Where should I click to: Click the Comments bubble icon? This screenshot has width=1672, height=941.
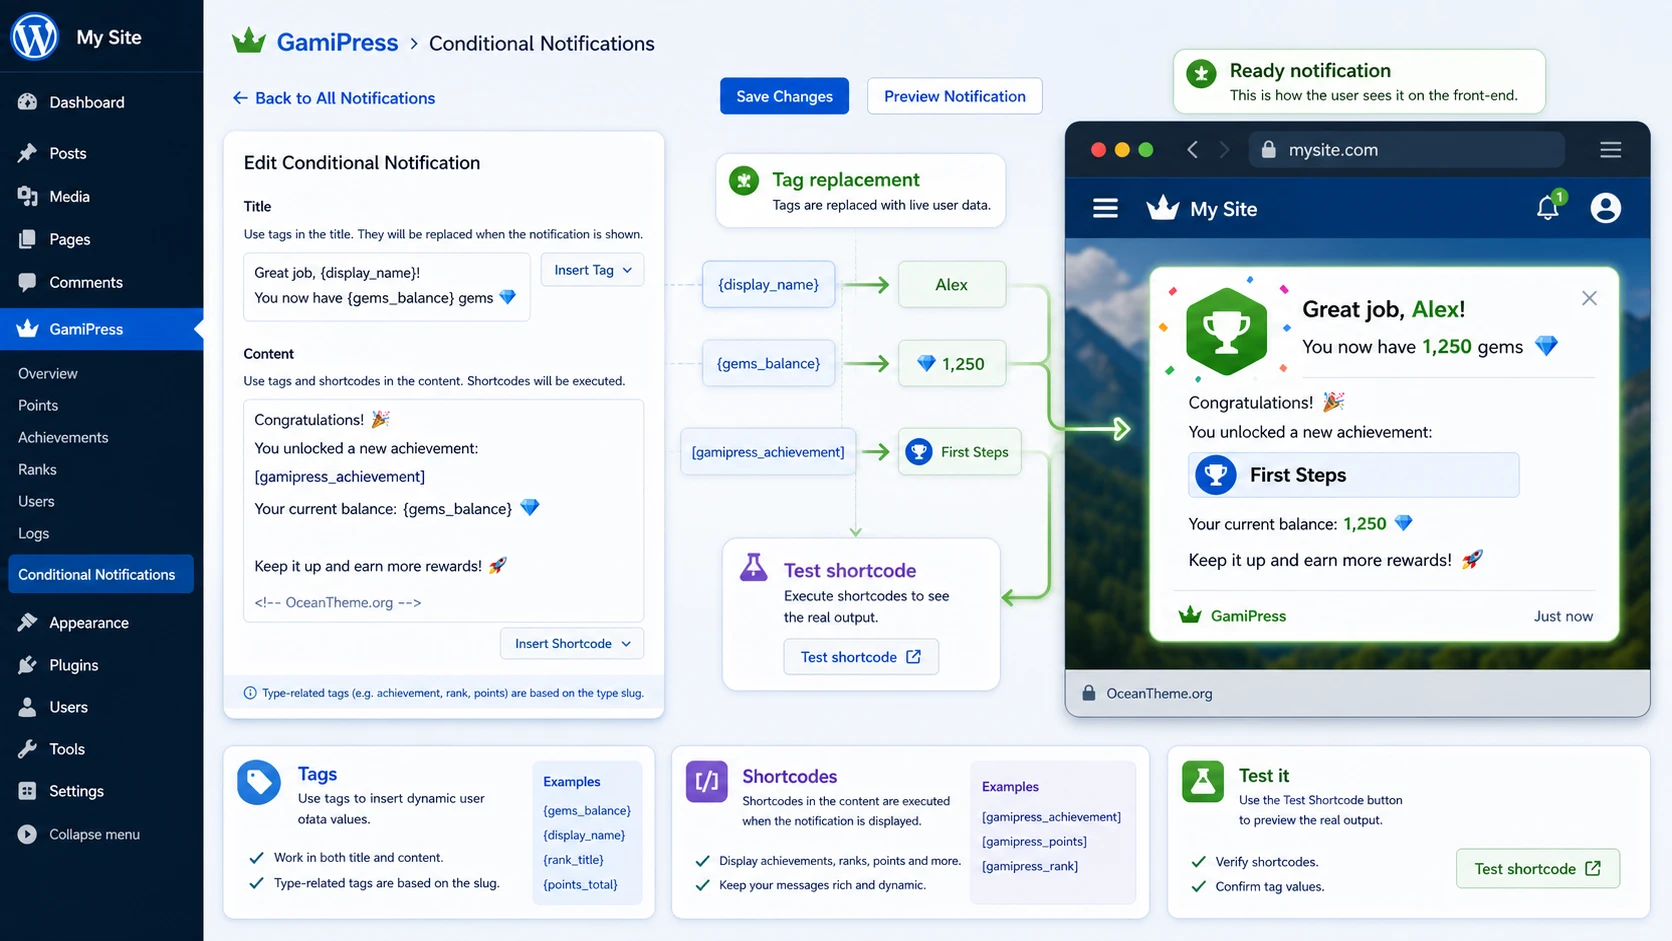pos(27,282)
